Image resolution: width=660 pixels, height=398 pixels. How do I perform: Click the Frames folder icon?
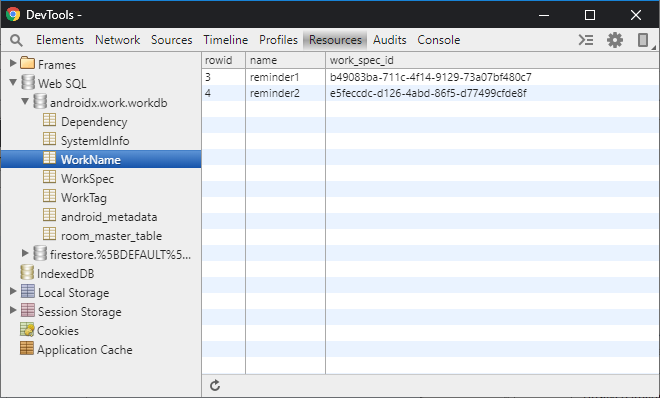[27, 63]
